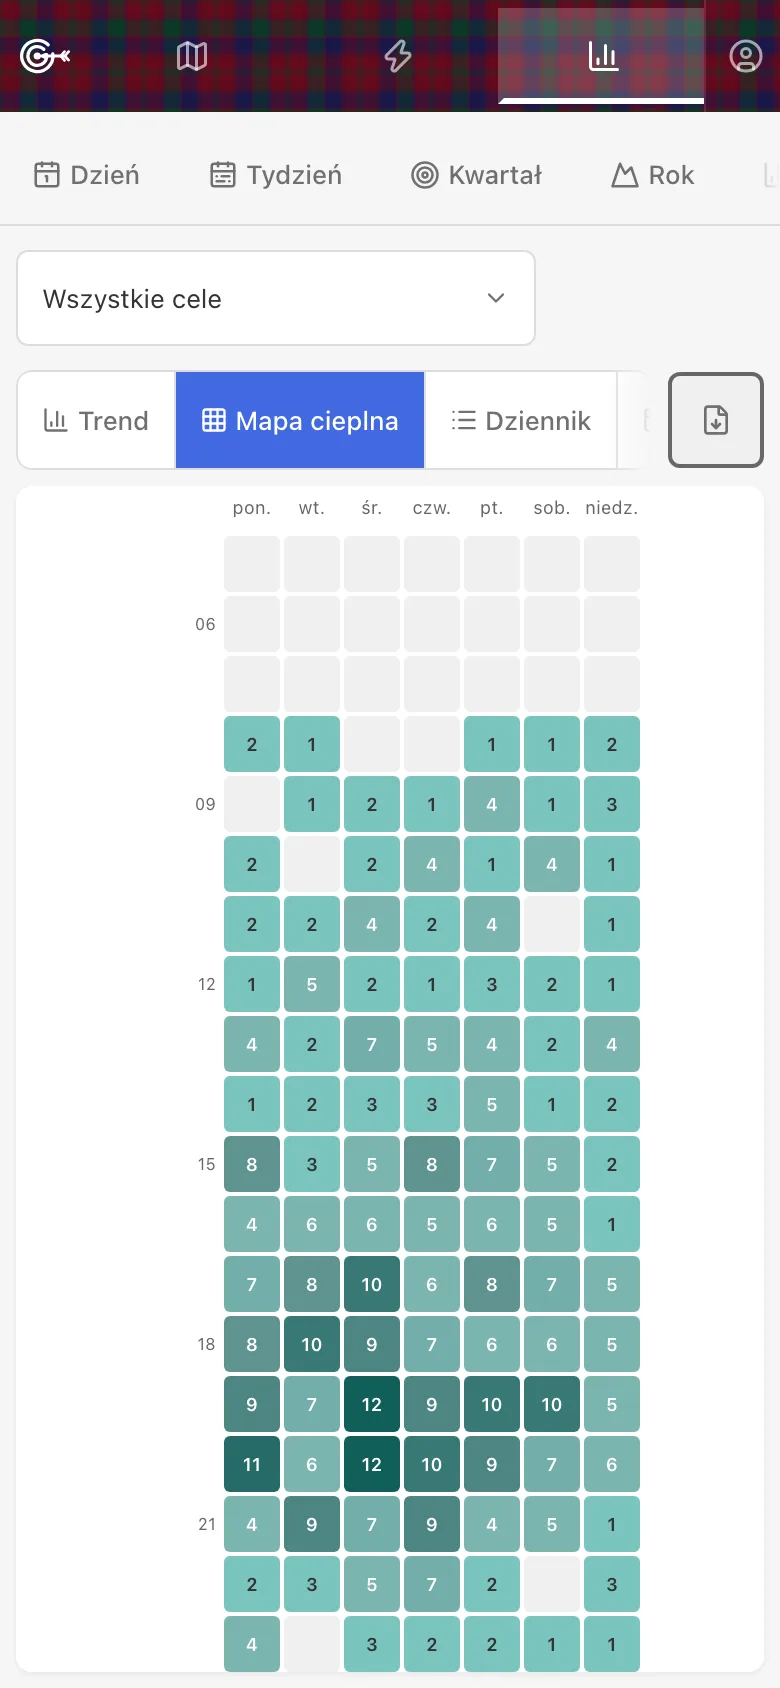The image size is (780, 1688).
Task: Expand the Wszystkie cele dropdown
Action: tap(276, 298)
